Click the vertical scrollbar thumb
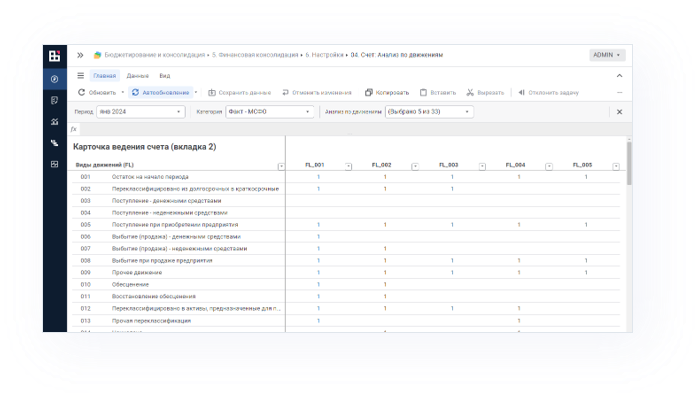The width and height of the screenshot is (700, 398). pos(629,163)
